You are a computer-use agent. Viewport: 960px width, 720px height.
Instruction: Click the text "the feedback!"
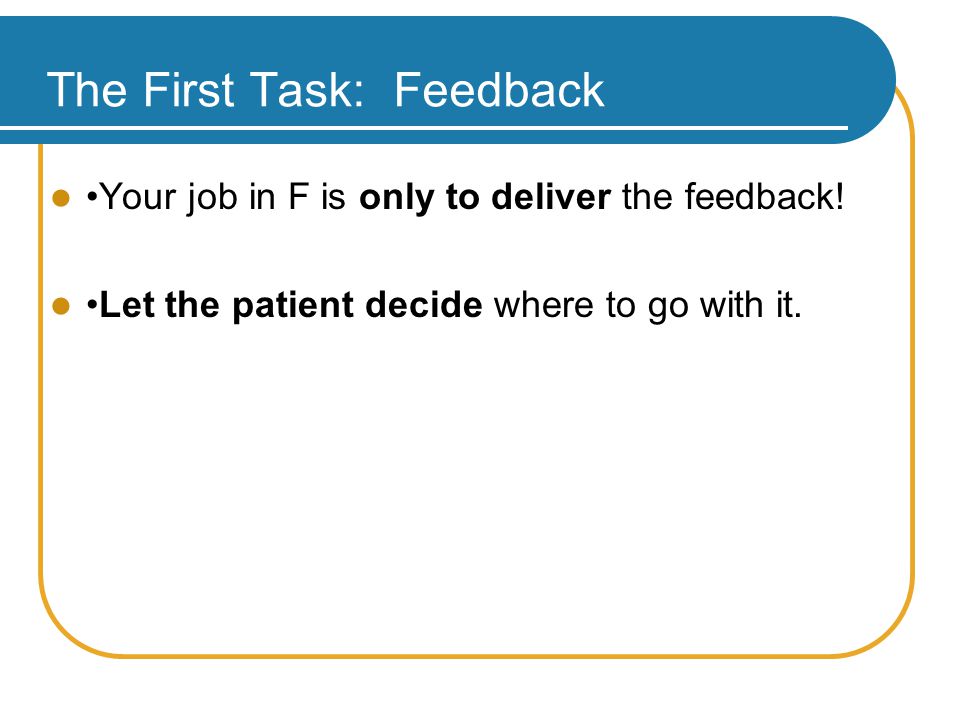pos(733,197)
